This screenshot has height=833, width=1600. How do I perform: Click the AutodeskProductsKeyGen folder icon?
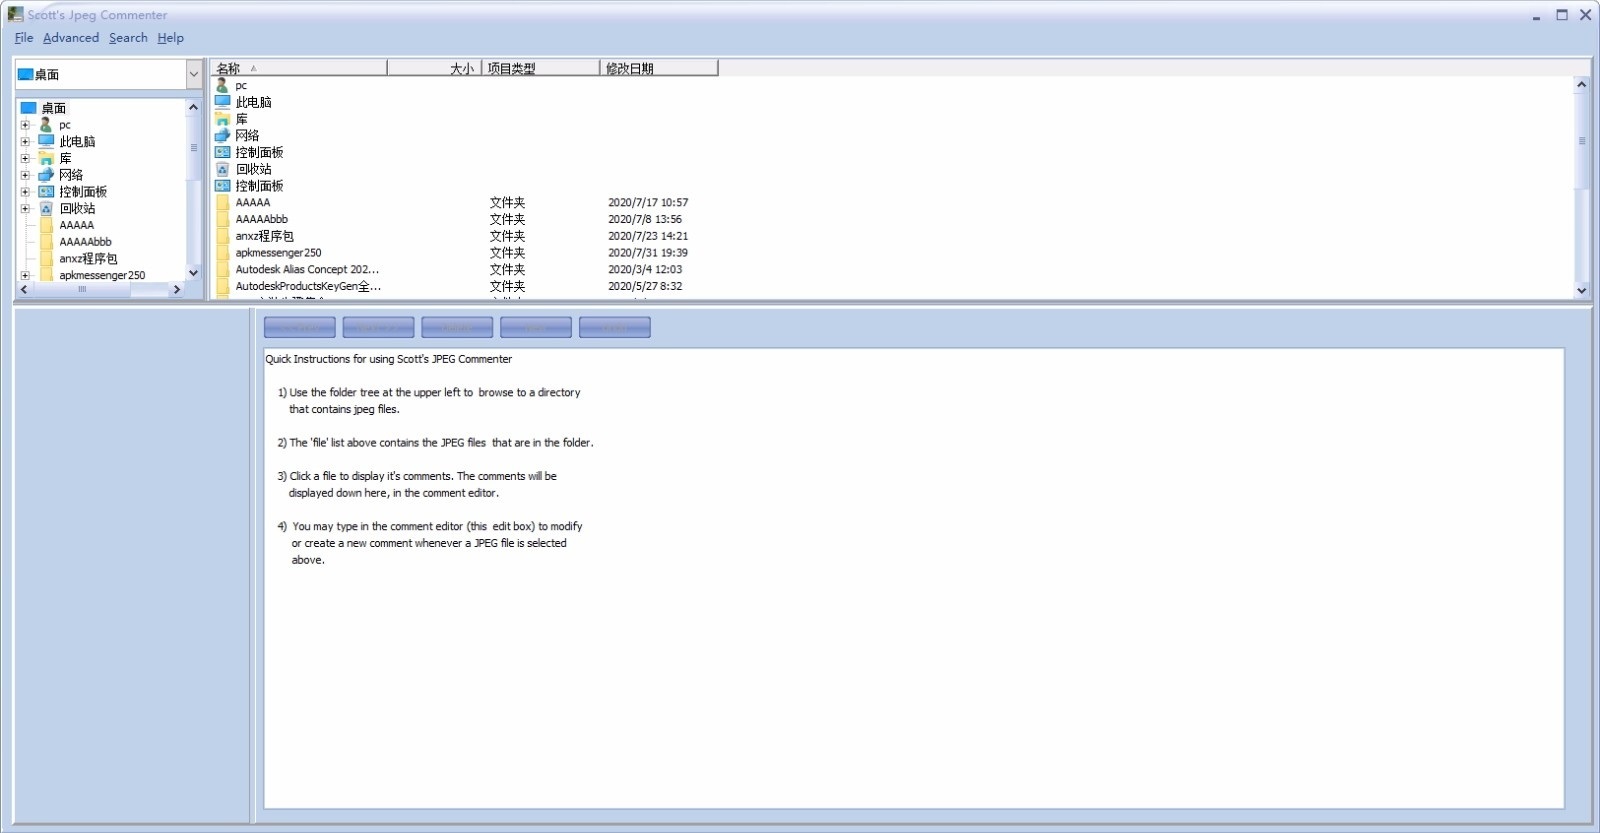[223, 286]
